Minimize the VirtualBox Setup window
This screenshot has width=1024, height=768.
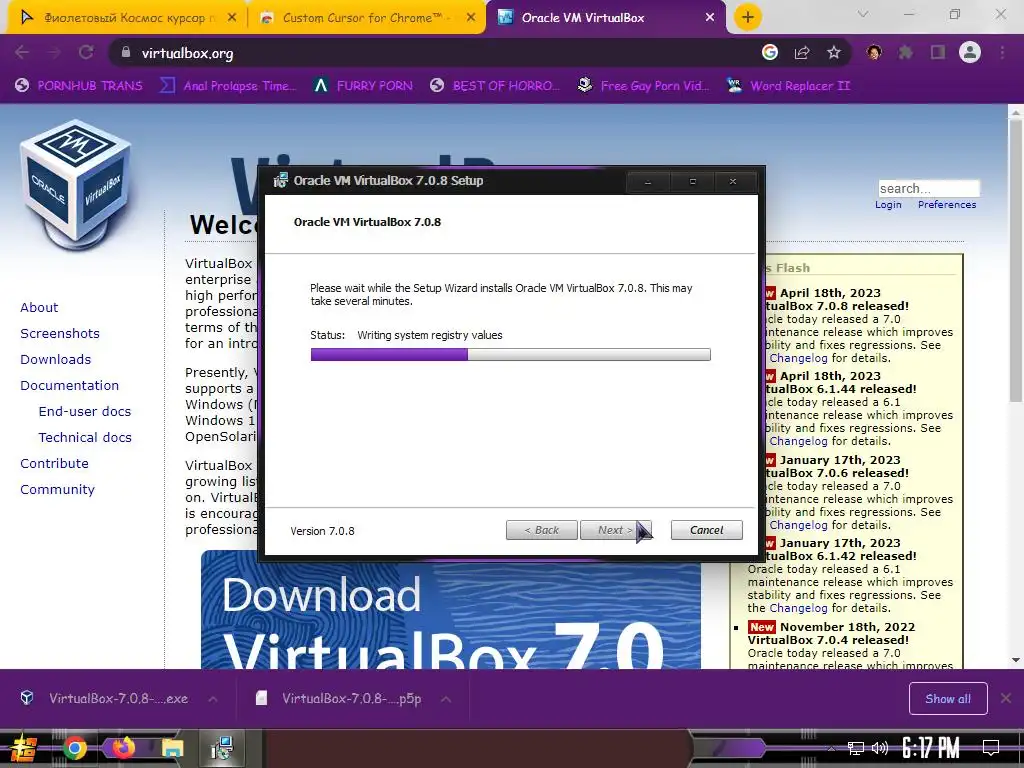648,182
